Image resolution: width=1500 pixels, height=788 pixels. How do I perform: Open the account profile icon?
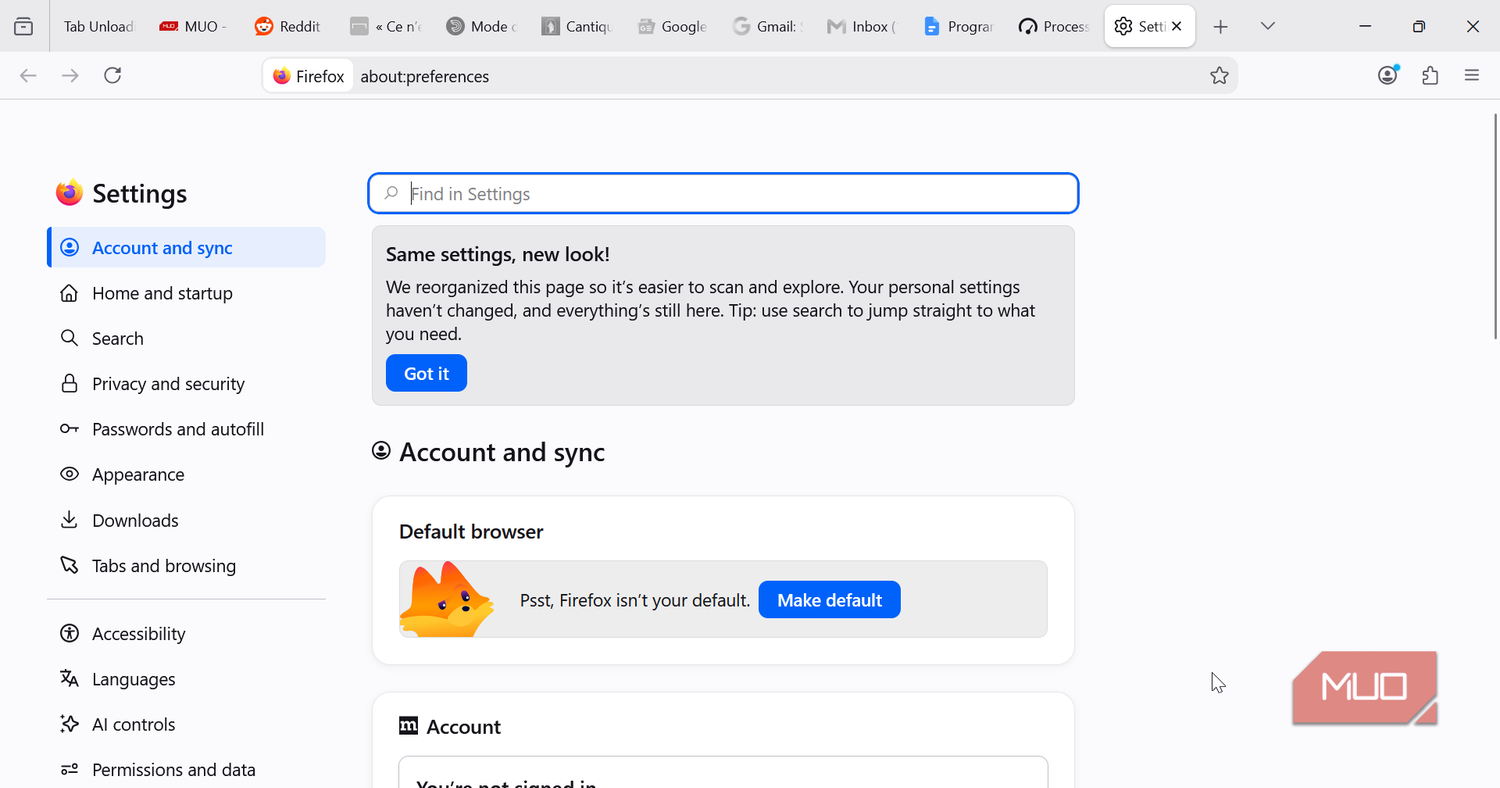pos(1388,75)
